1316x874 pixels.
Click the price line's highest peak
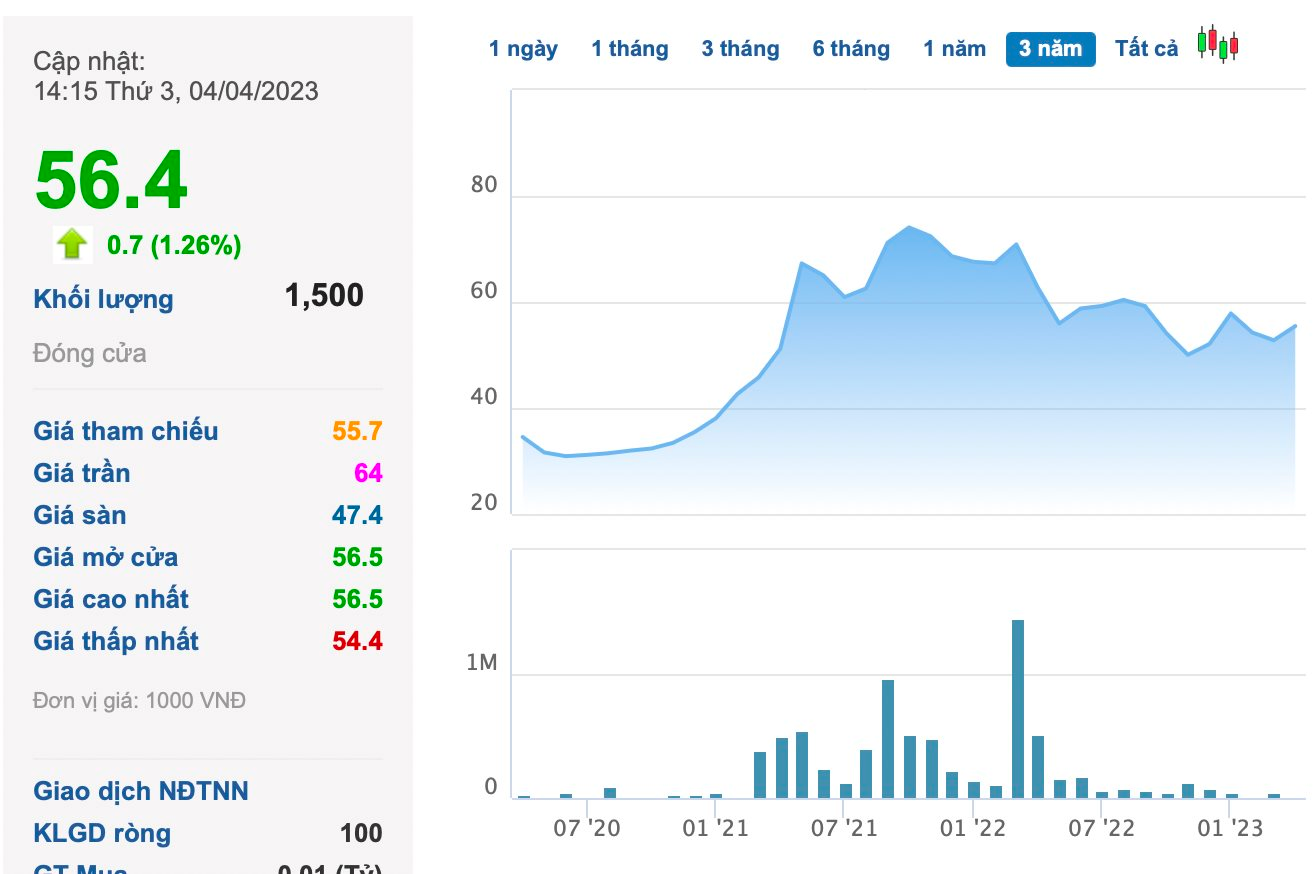[908, 227]
